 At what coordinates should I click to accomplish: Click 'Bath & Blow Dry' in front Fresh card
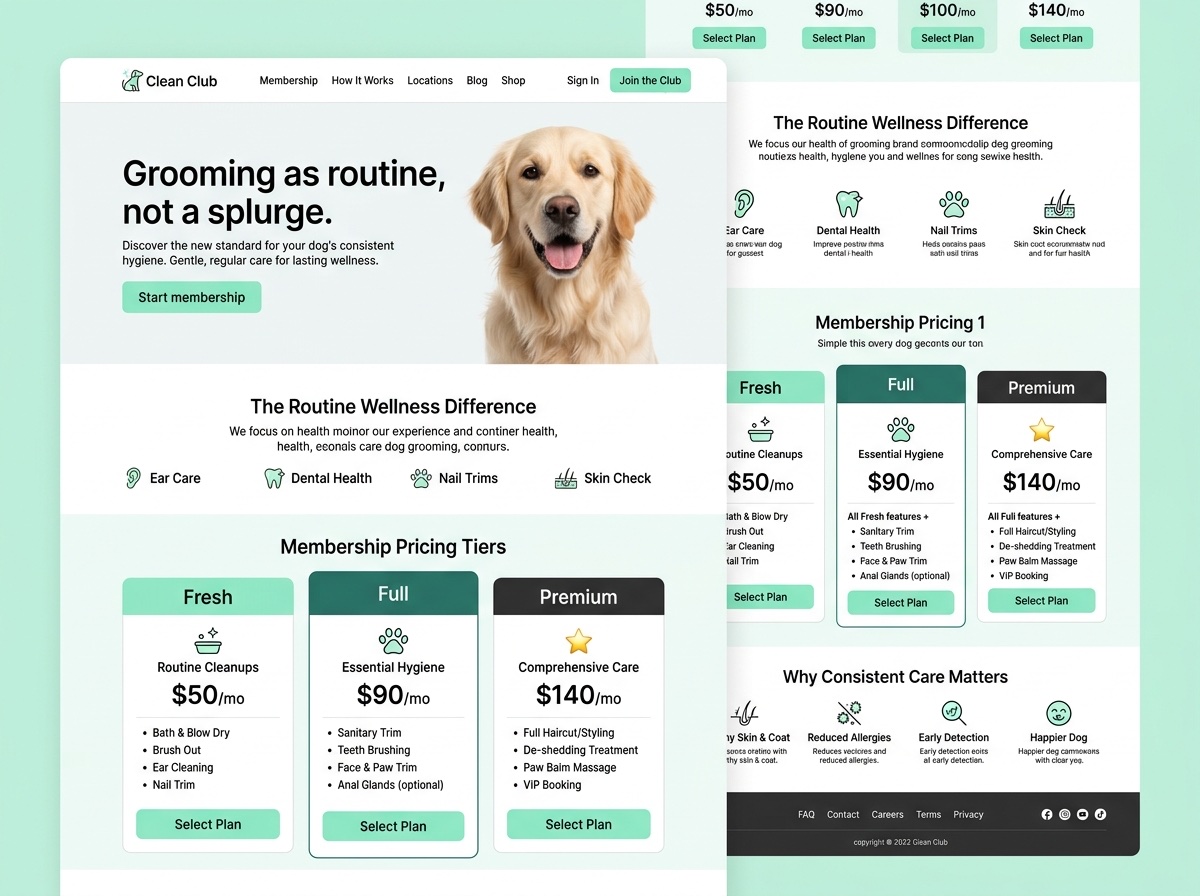click(x=191, y=733)
